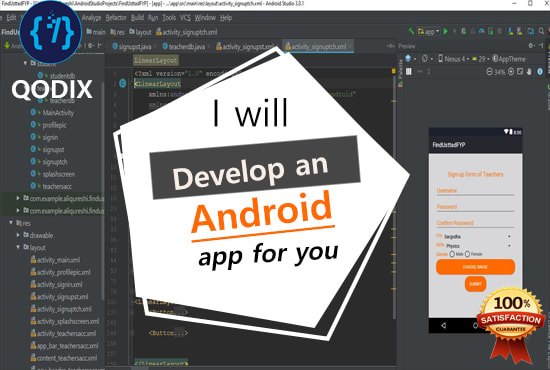Image resolution: width=550 pixels, height=370 pixels.
Task: Collapse the layout folder
Action: tap(18, 247)
